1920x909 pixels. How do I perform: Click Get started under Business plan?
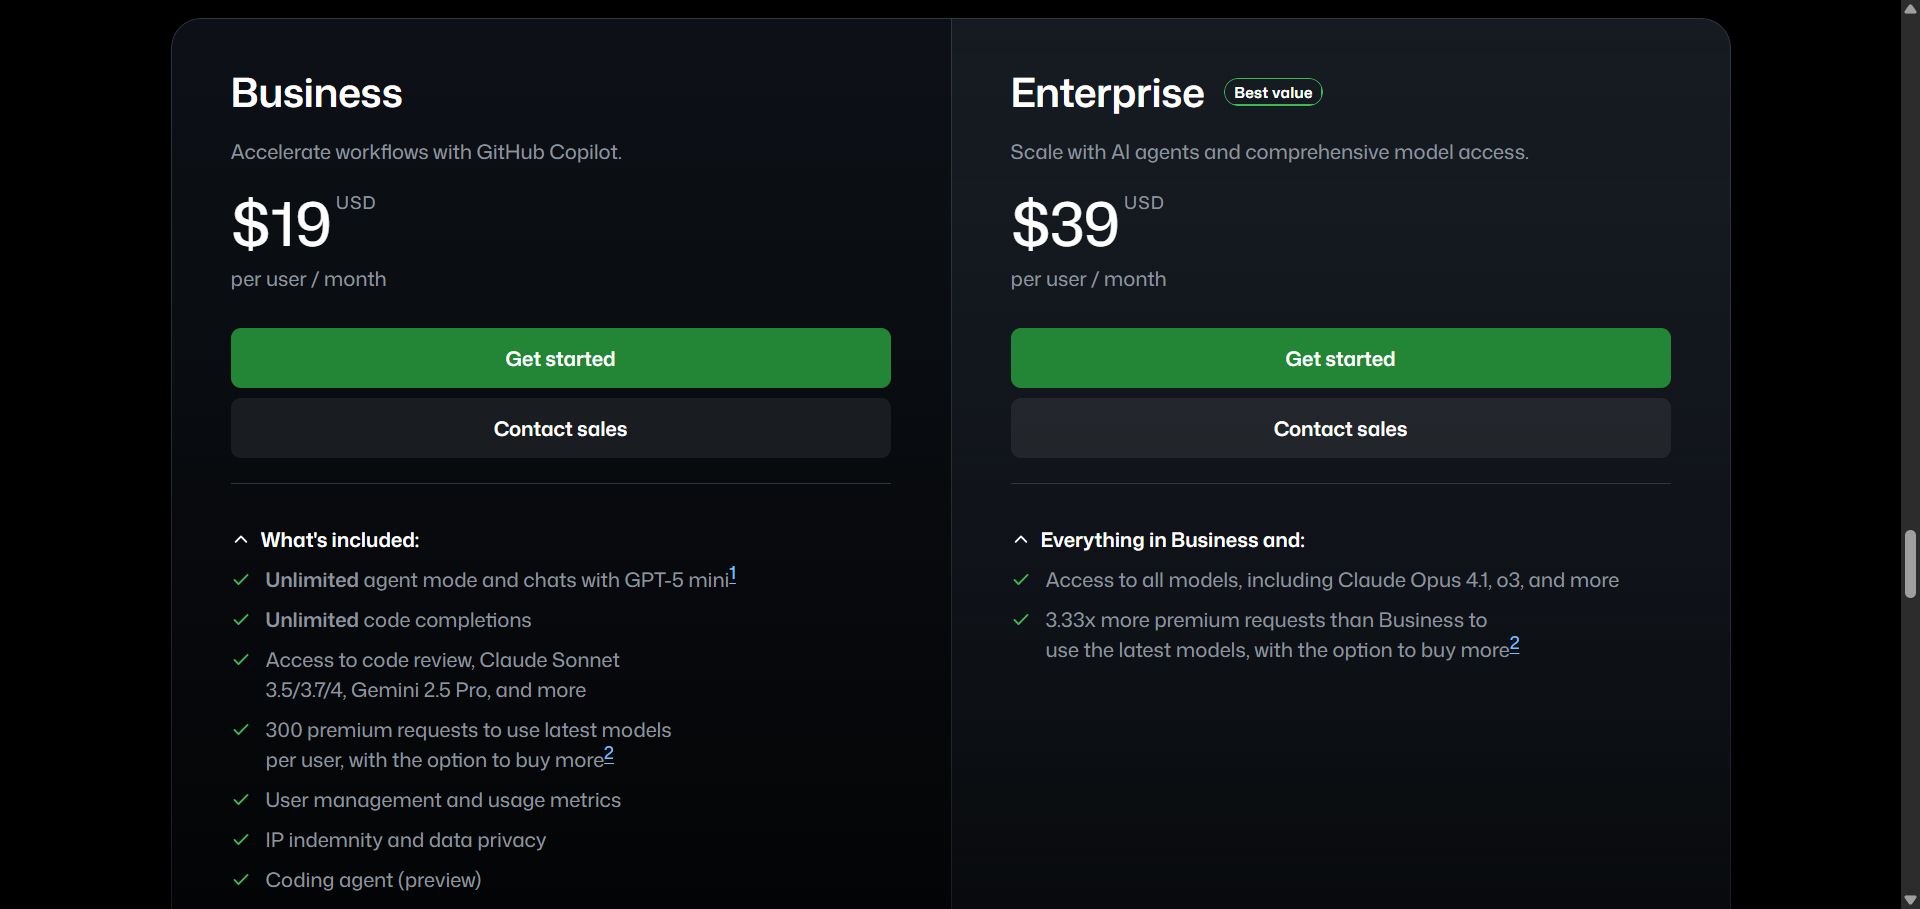[x=560, y=358]
